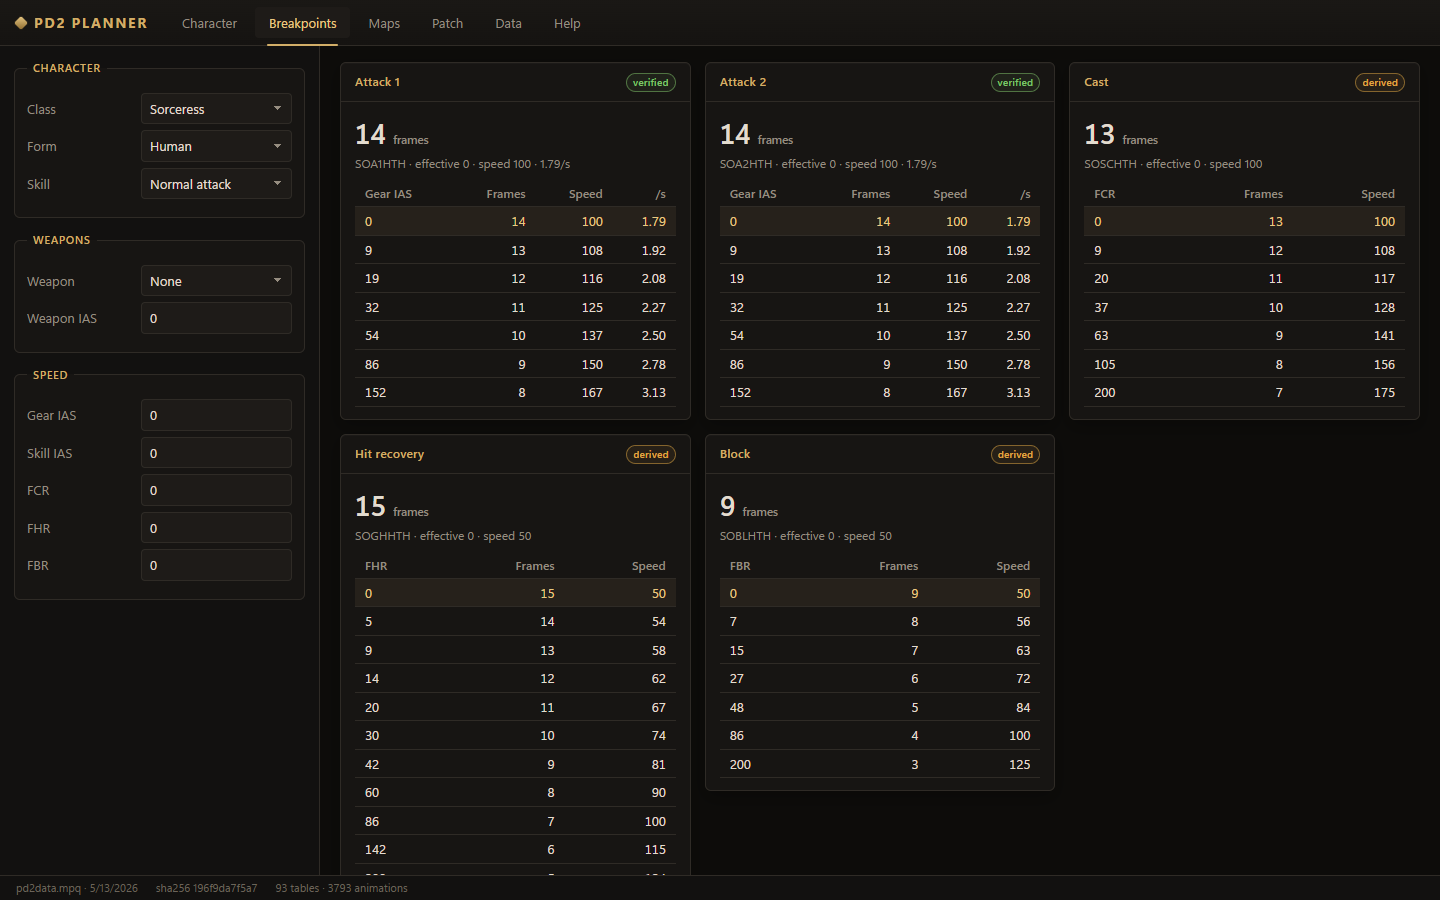
Task: Click the SOBLHTH animation info line
Action: 806,536
